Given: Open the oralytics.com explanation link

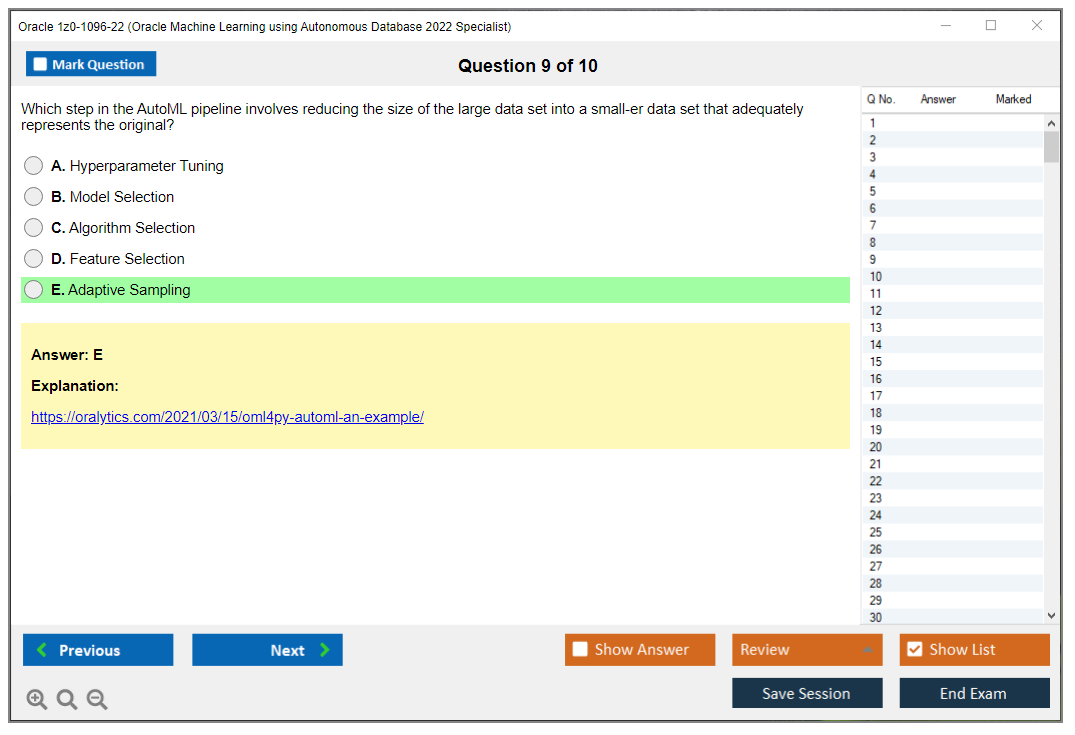Looking at the screenshot, I should [x=227, y=416].
